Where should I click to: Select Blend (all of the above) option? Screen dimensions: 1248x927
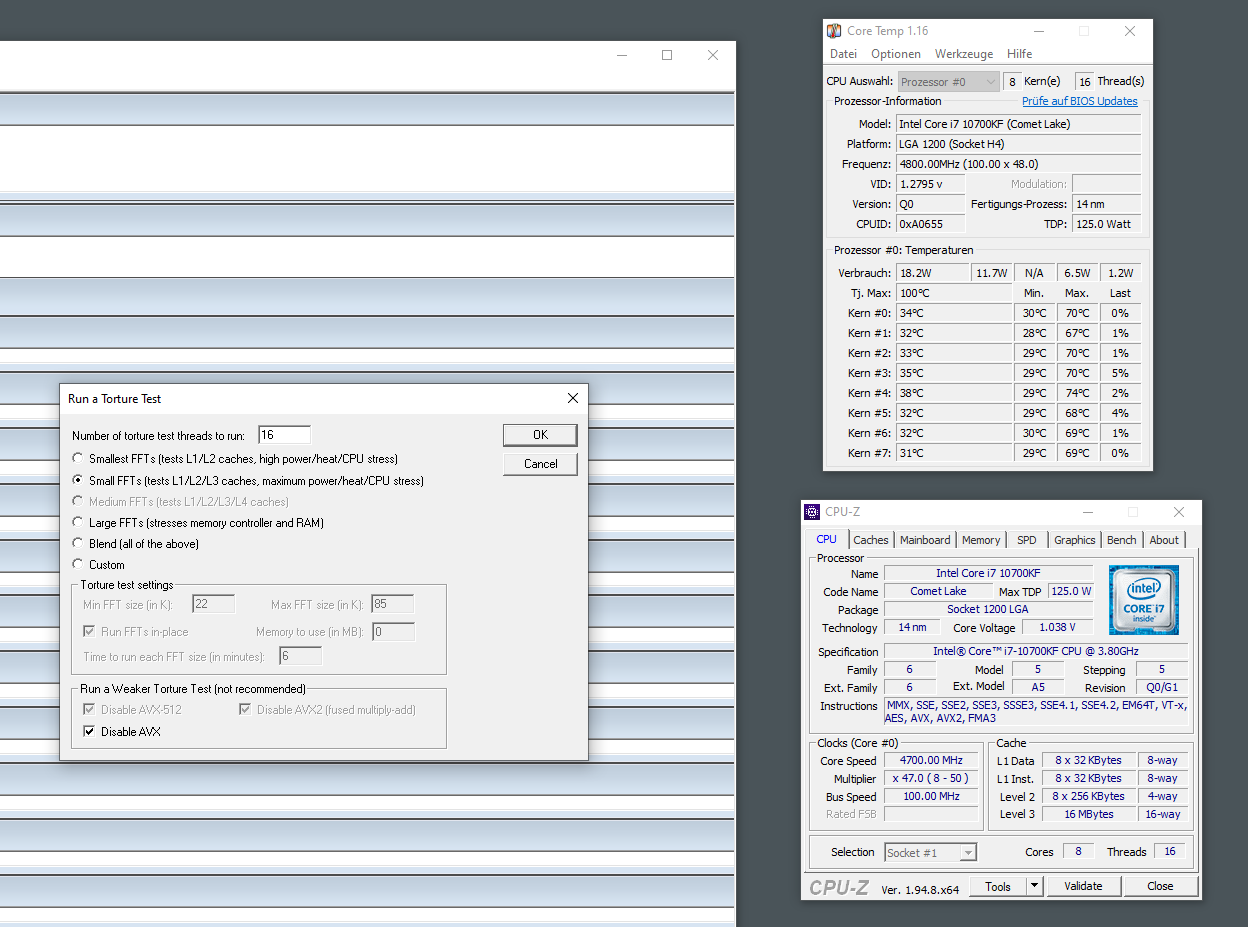click(78, 544)
